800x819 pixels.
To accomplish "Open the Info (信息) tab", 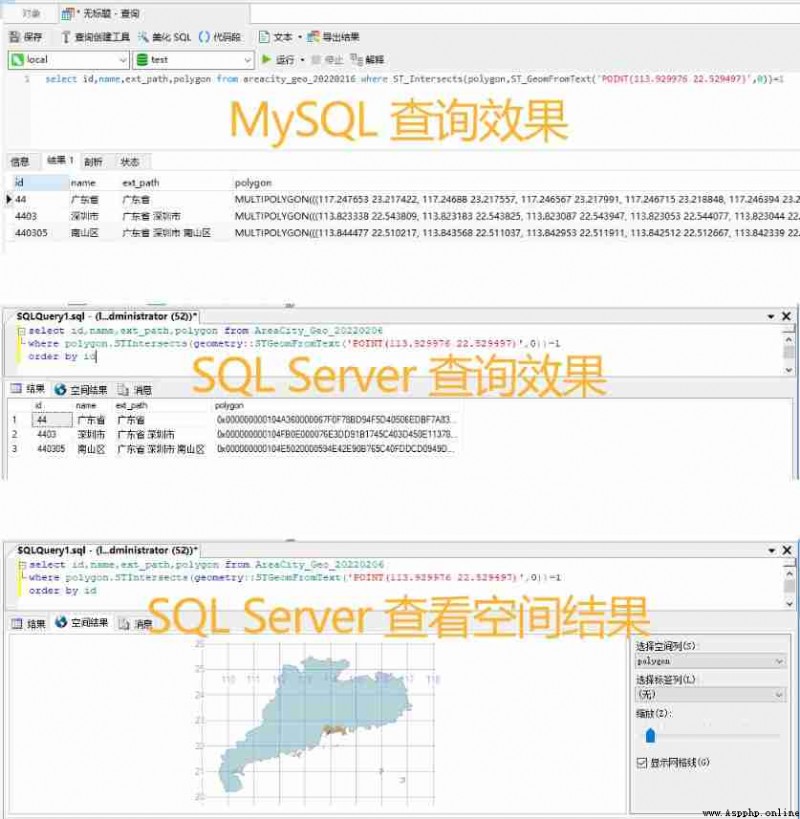I will [x=20, y=161].
